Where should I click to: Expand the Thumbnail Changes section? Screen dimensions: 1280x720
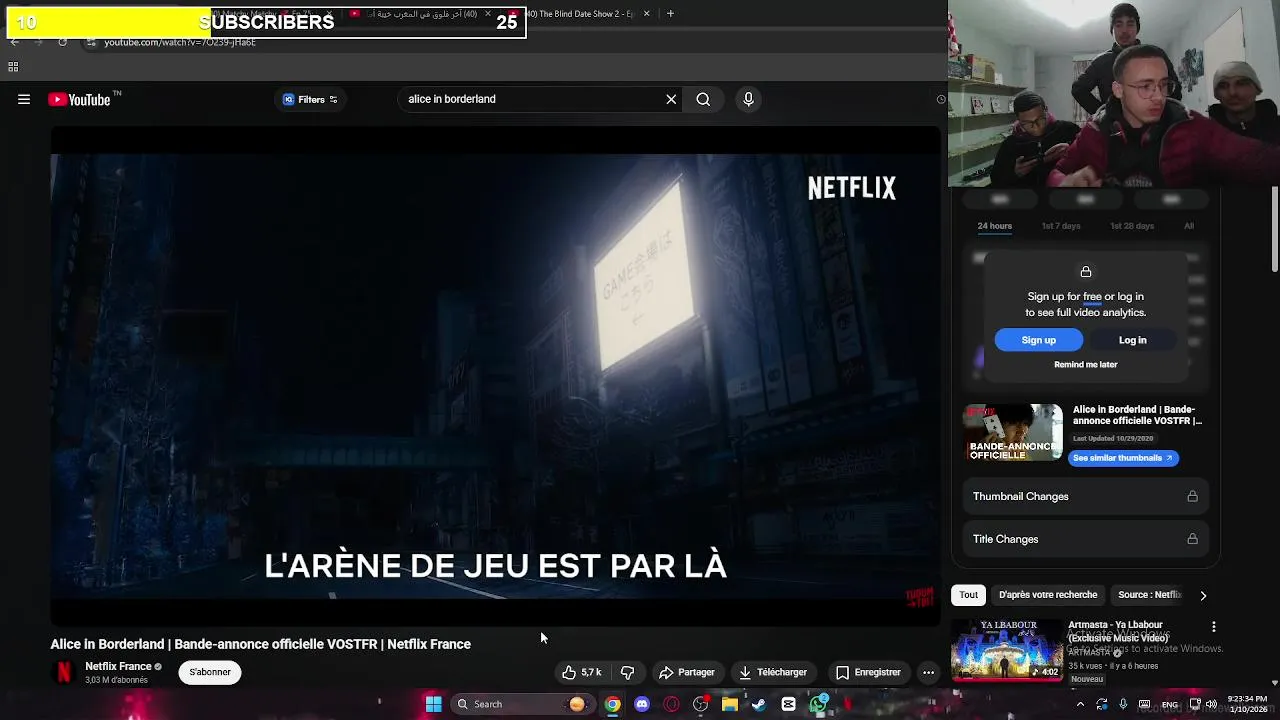(x=1085, y=496)
